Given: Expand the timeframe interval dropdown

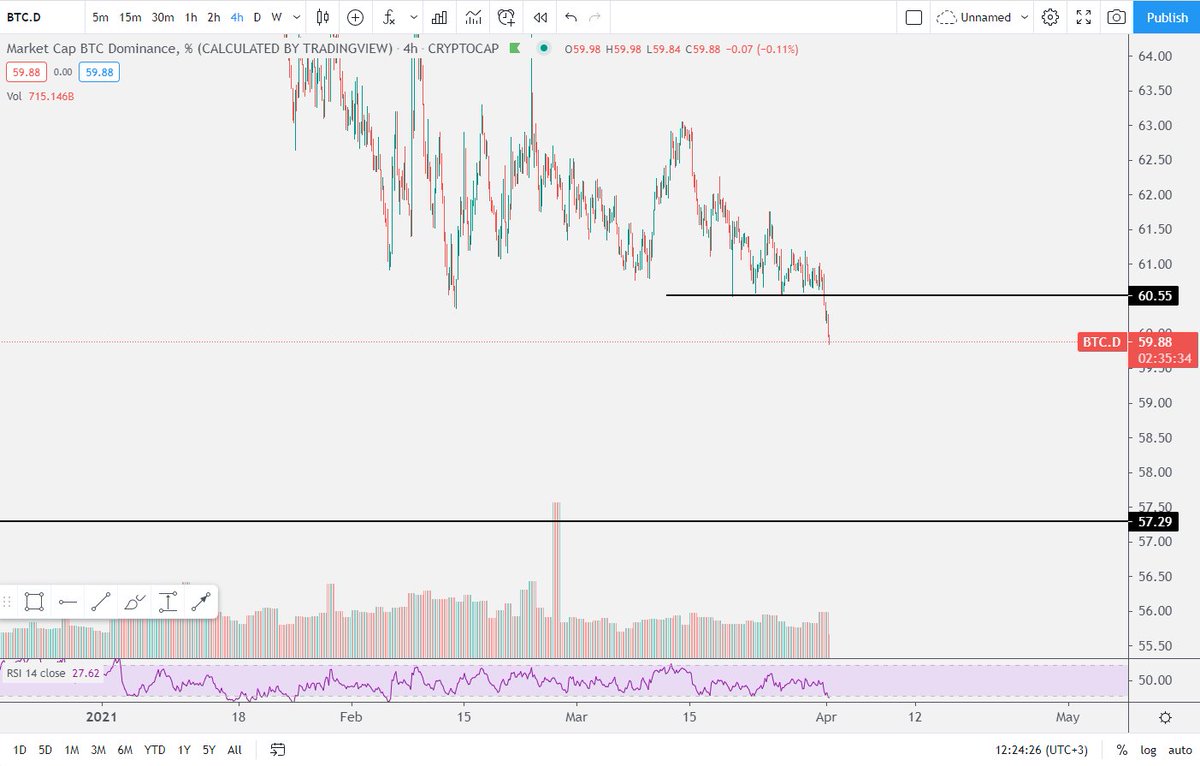Looking at the screenshot, I should click(297, 17).
